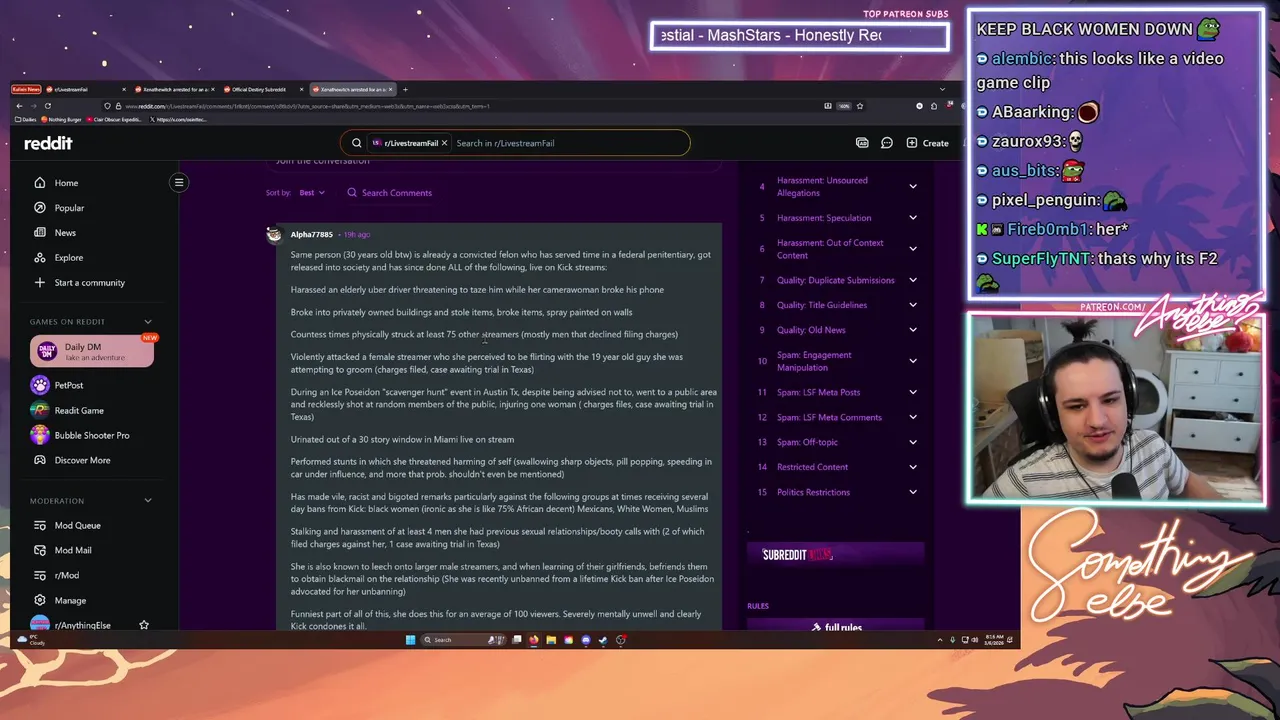1280x720 pixels.
Task: Open the Nothing Burger bookmark
Action: point(62,119)
